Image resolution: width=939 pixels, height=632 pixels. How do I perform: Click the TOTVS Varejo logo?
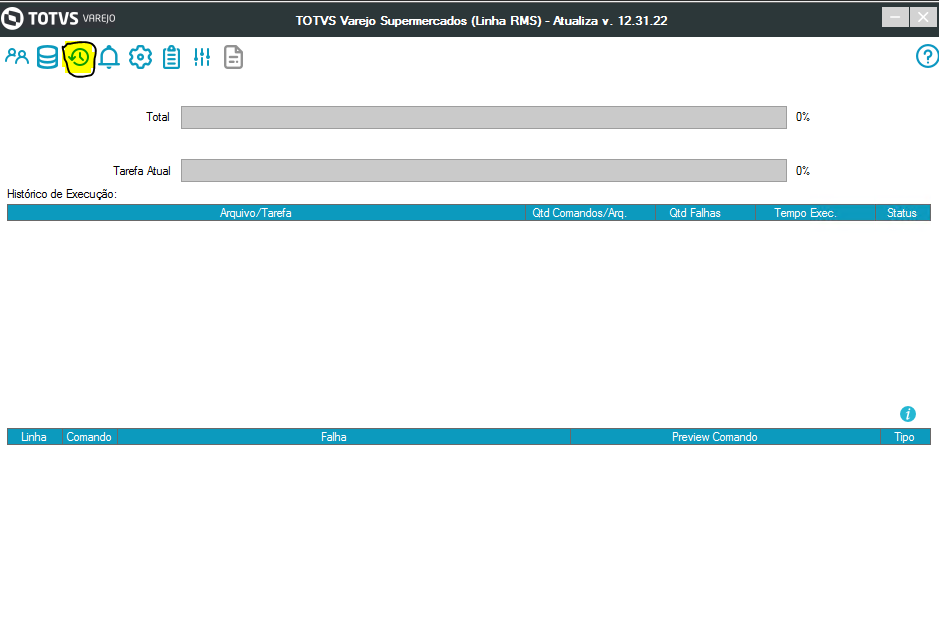click(x=58, y=19)
